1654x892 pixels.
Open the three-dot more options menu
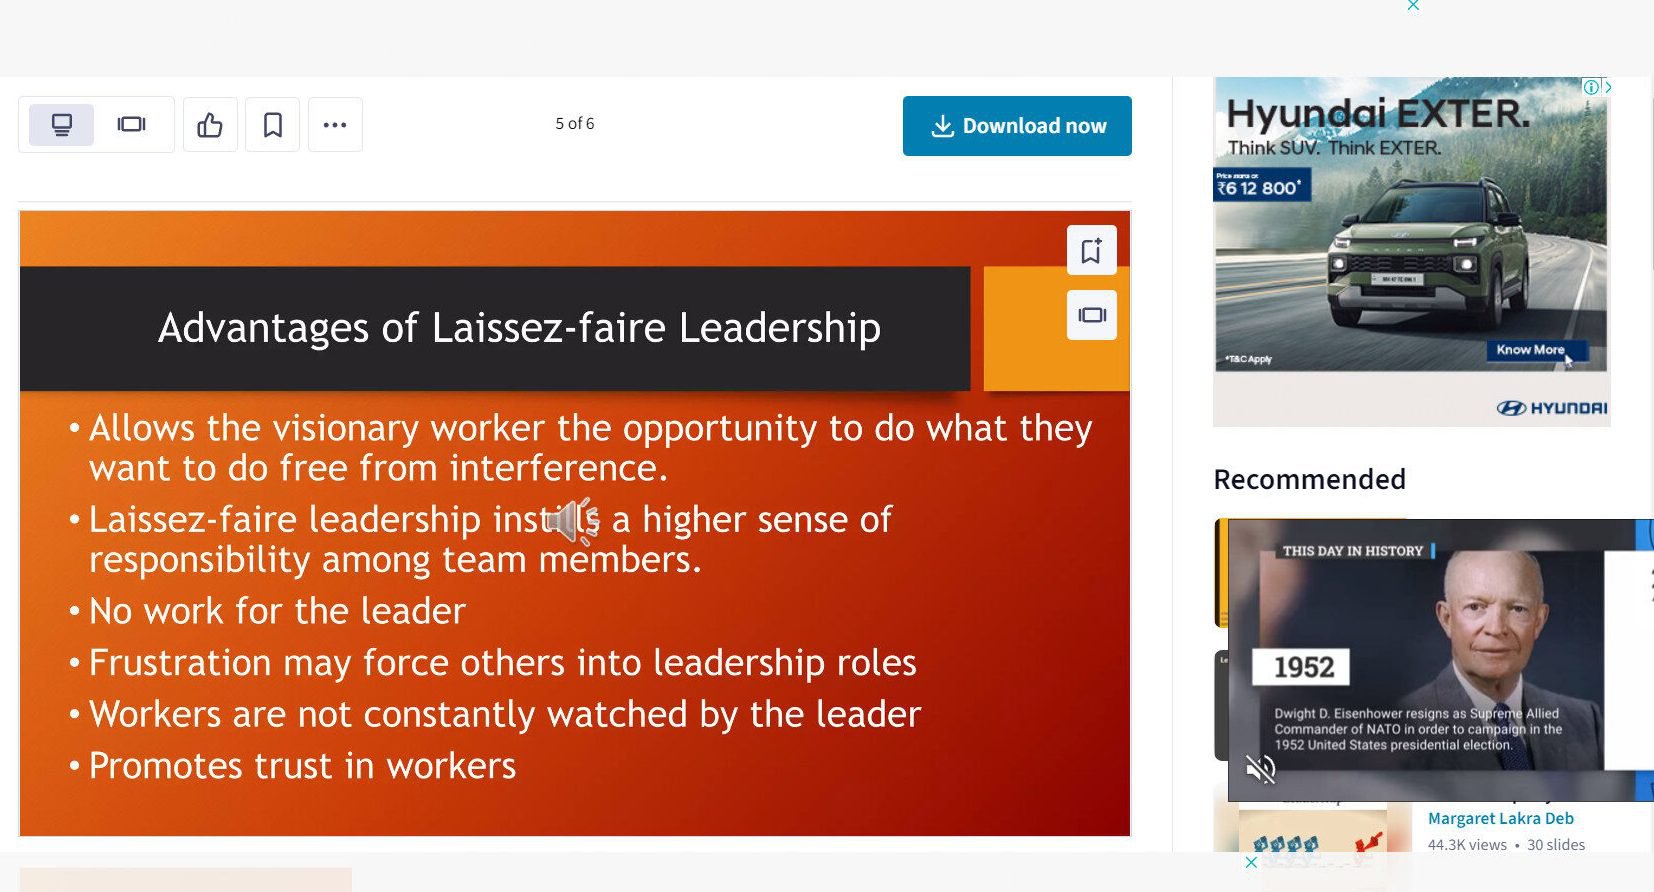(335, 125)
